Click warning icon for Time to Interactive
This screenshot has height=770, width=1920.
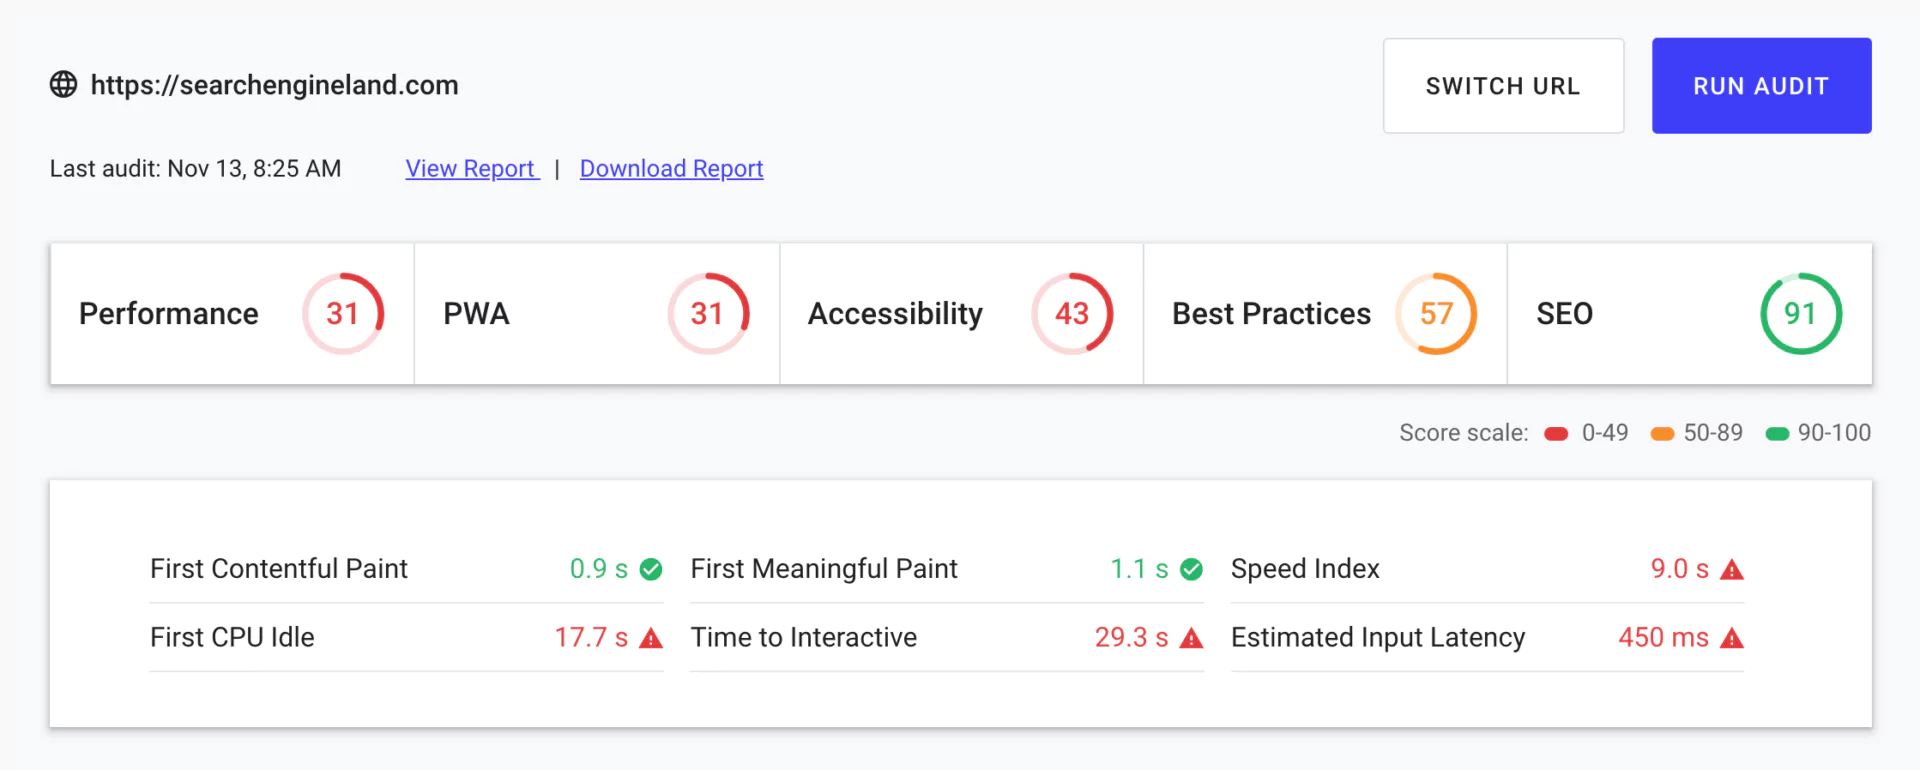(1191, 638)
